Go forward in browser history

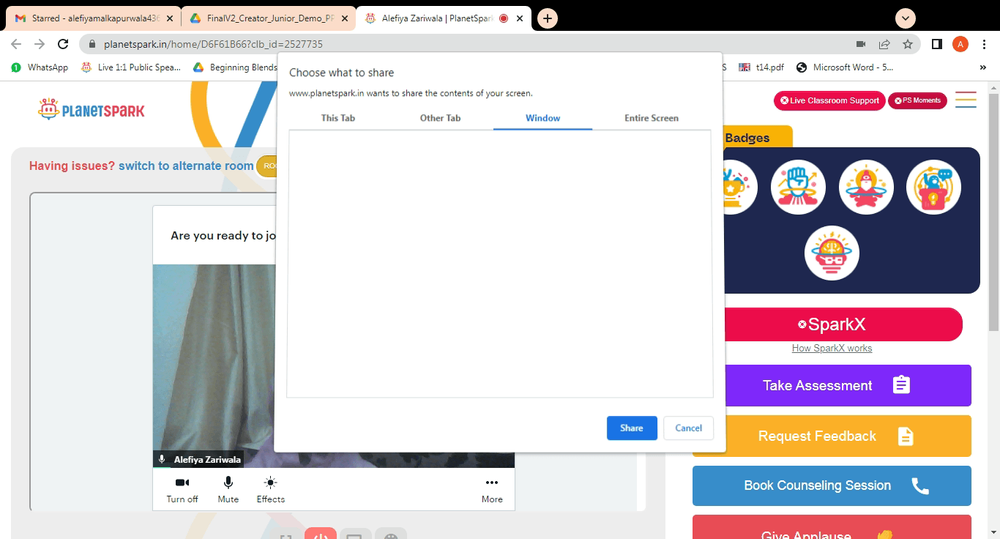pyautogui.click(x=40, y=44)
